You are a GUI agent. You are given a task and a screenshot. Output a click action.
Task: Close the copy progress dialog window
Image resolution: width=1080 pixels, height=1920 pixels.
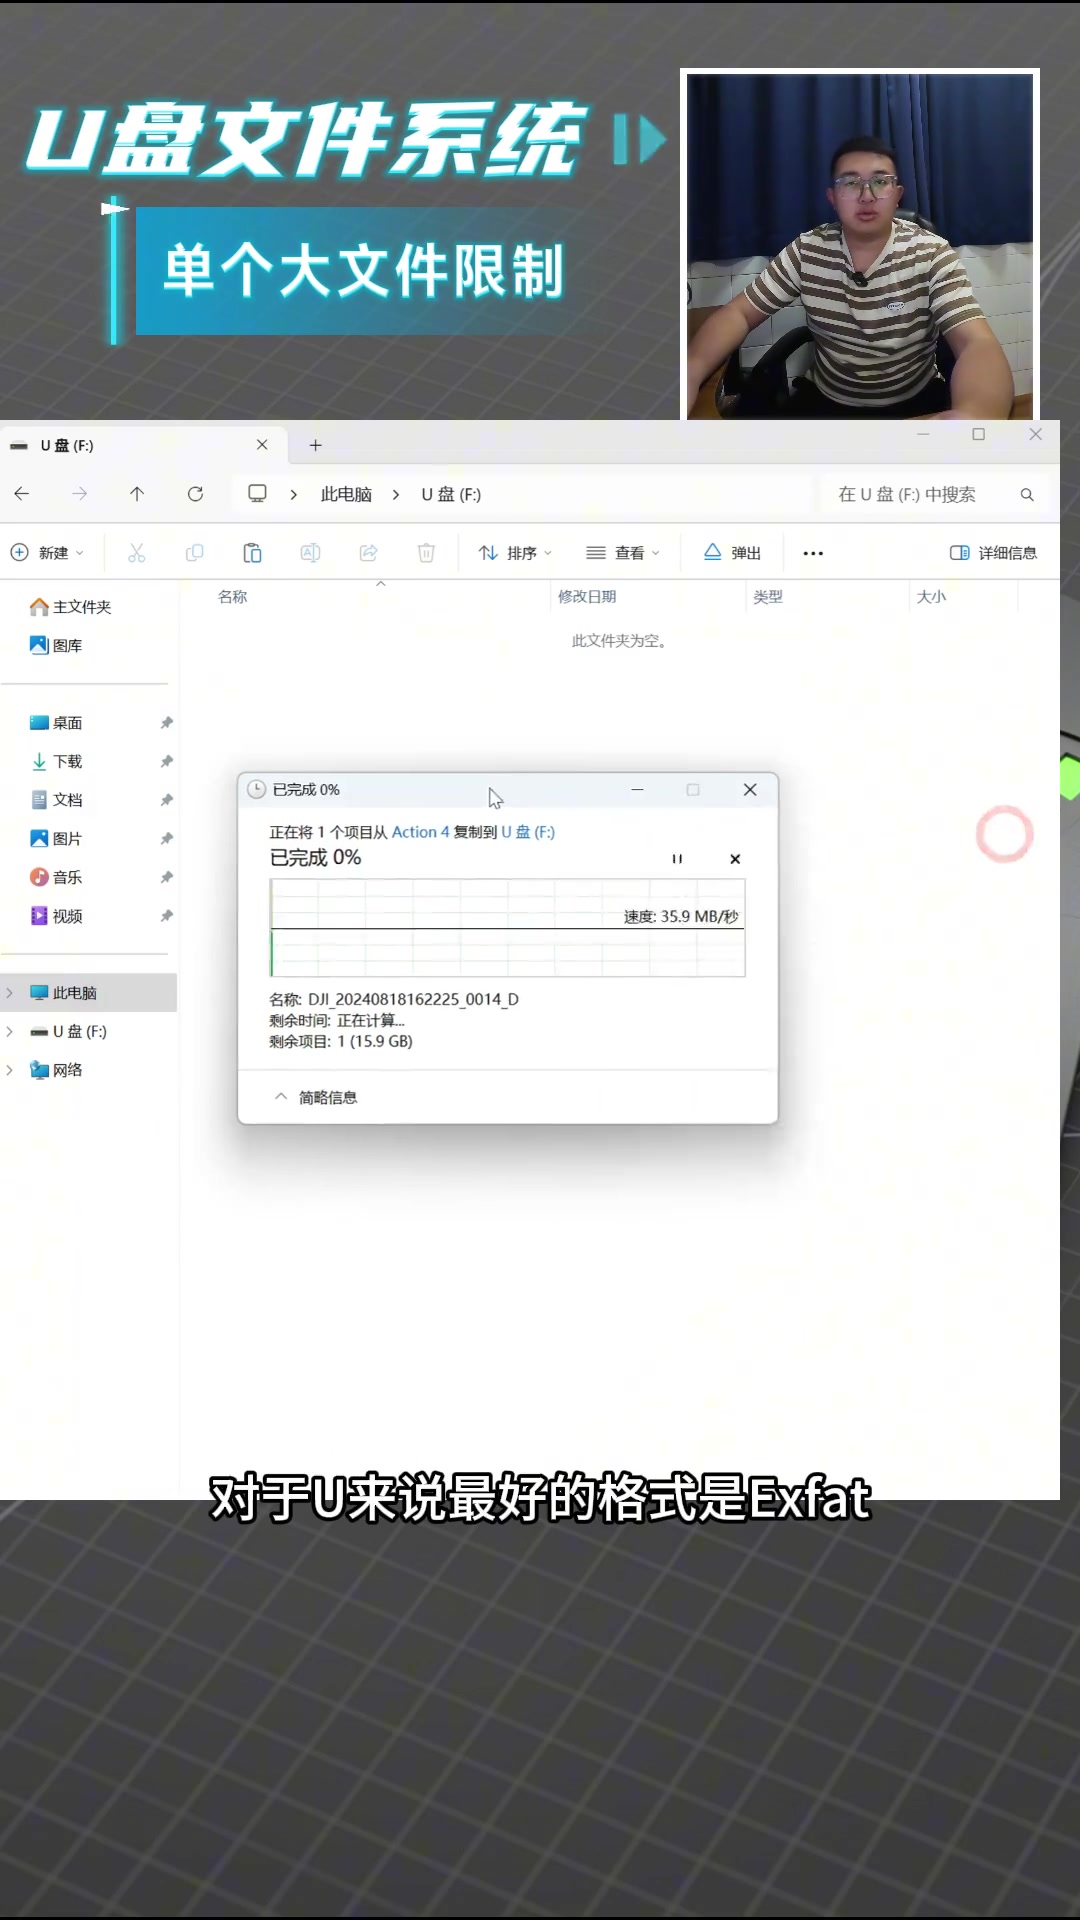coord(750,790)
